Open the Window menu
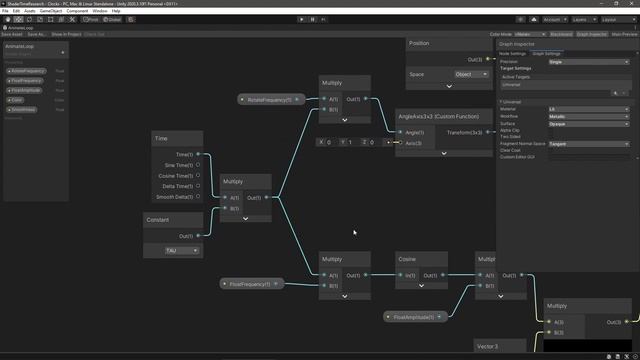This screenshot has width=640, height=360. (x=100, y=11)
